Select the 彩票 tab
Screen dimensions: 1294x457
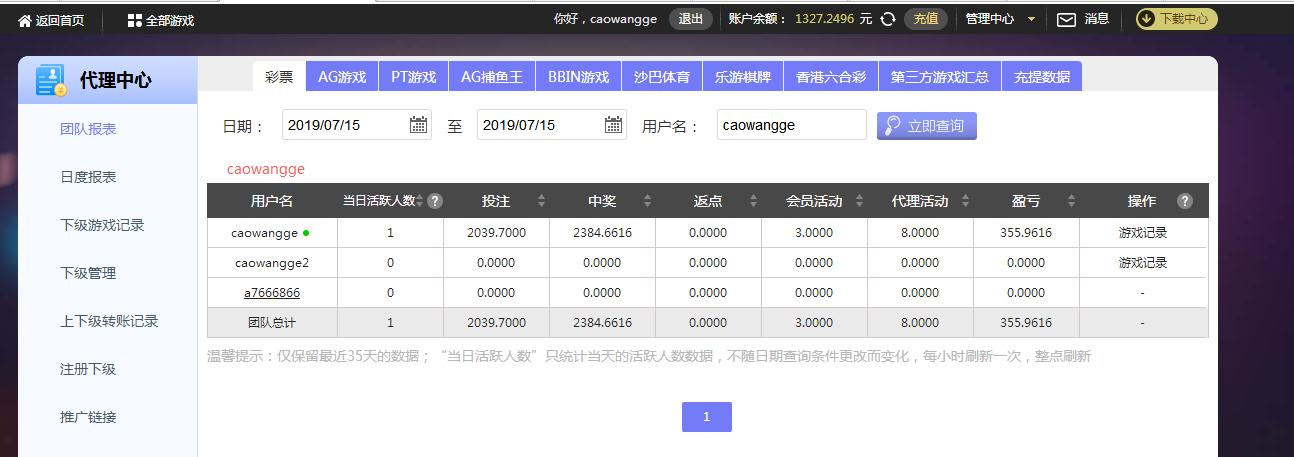279,77
